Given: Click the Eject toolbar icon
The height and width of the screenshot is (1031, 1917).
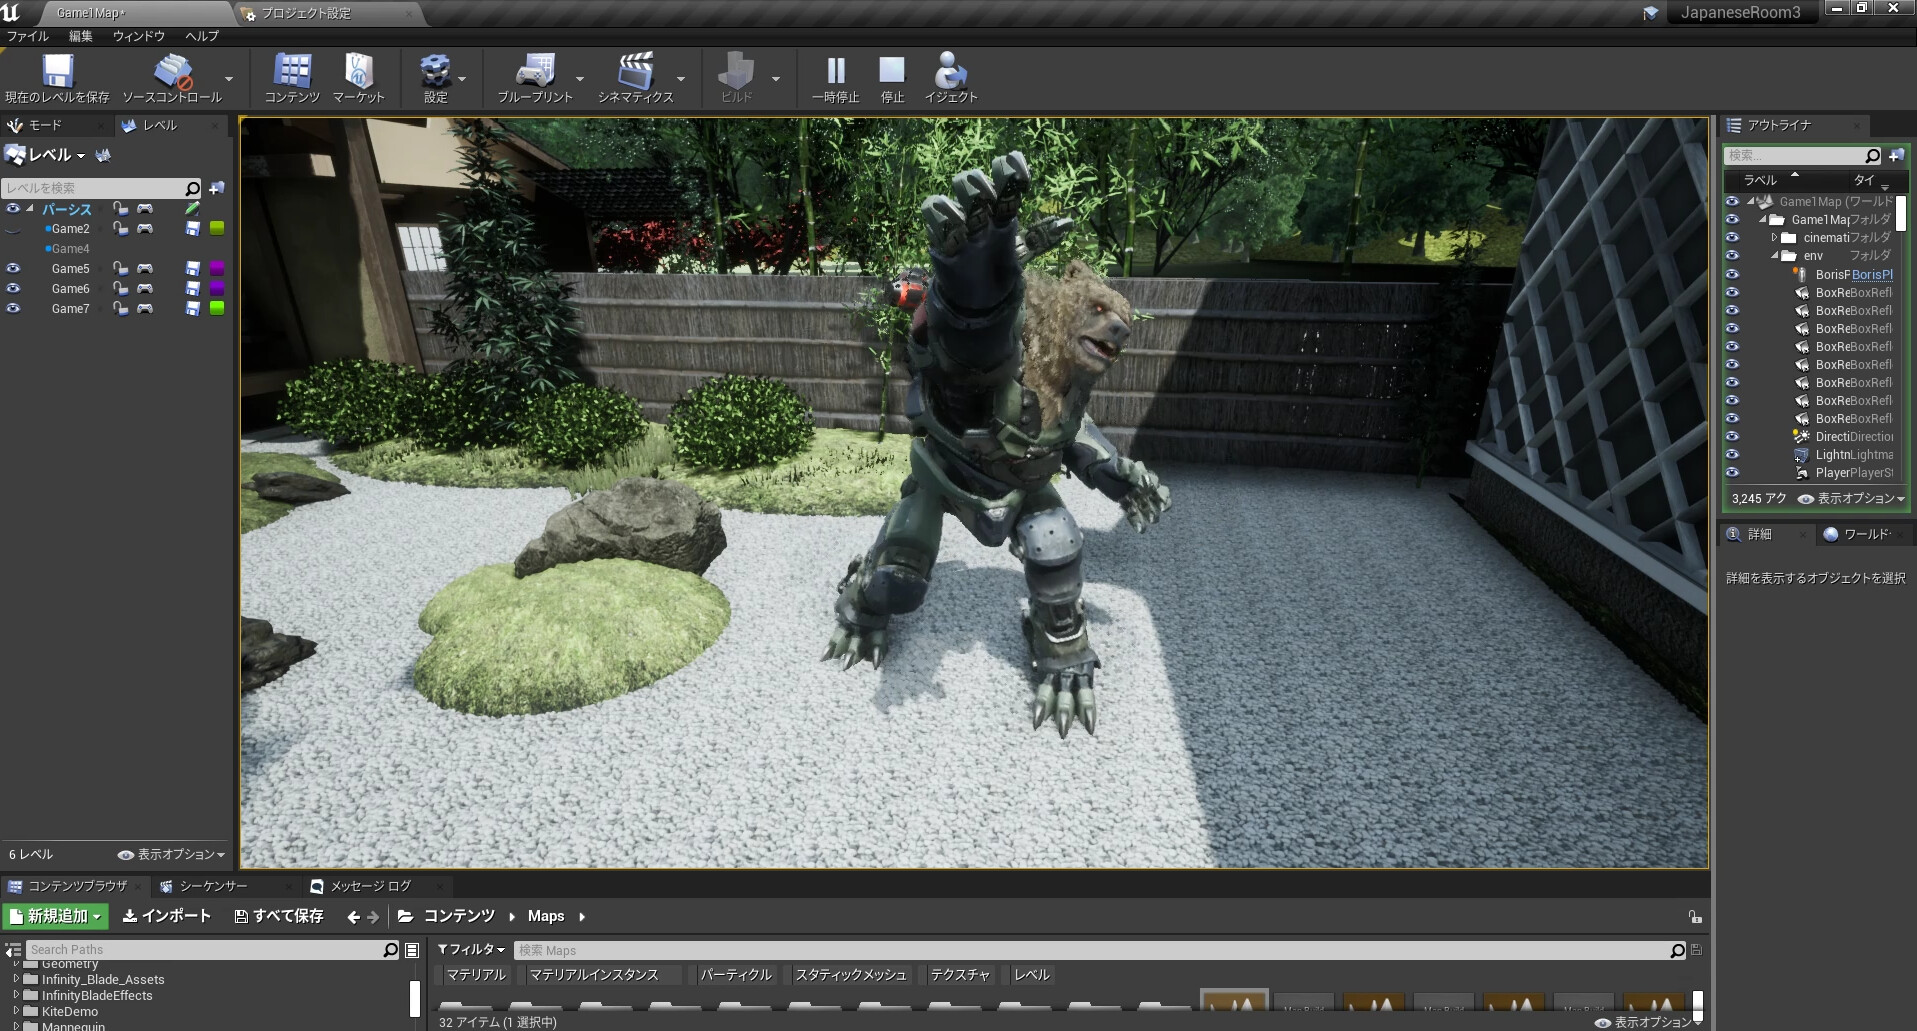Looking at the screenshot, I should click(950, 73).
